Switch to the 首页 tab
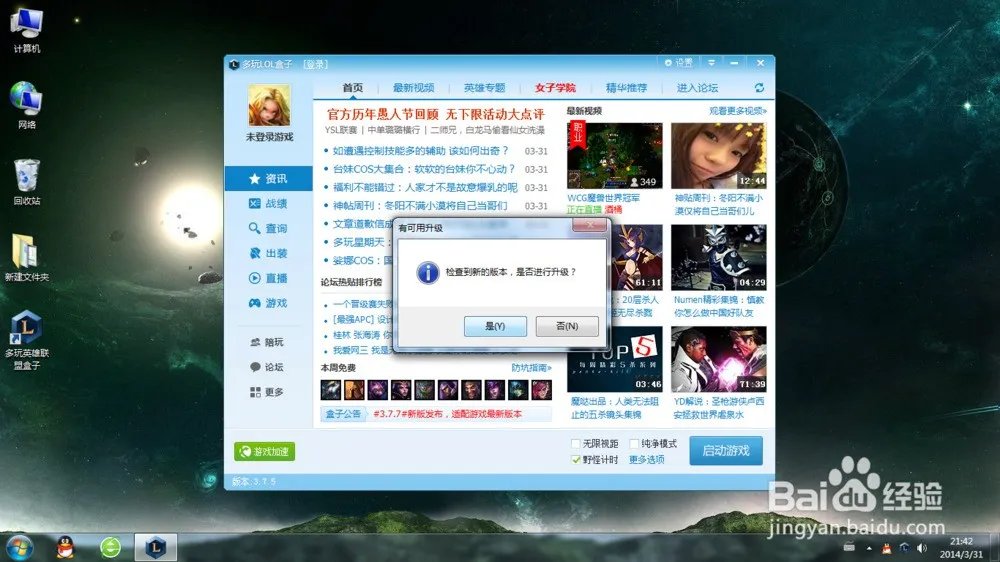 point(353,88)
